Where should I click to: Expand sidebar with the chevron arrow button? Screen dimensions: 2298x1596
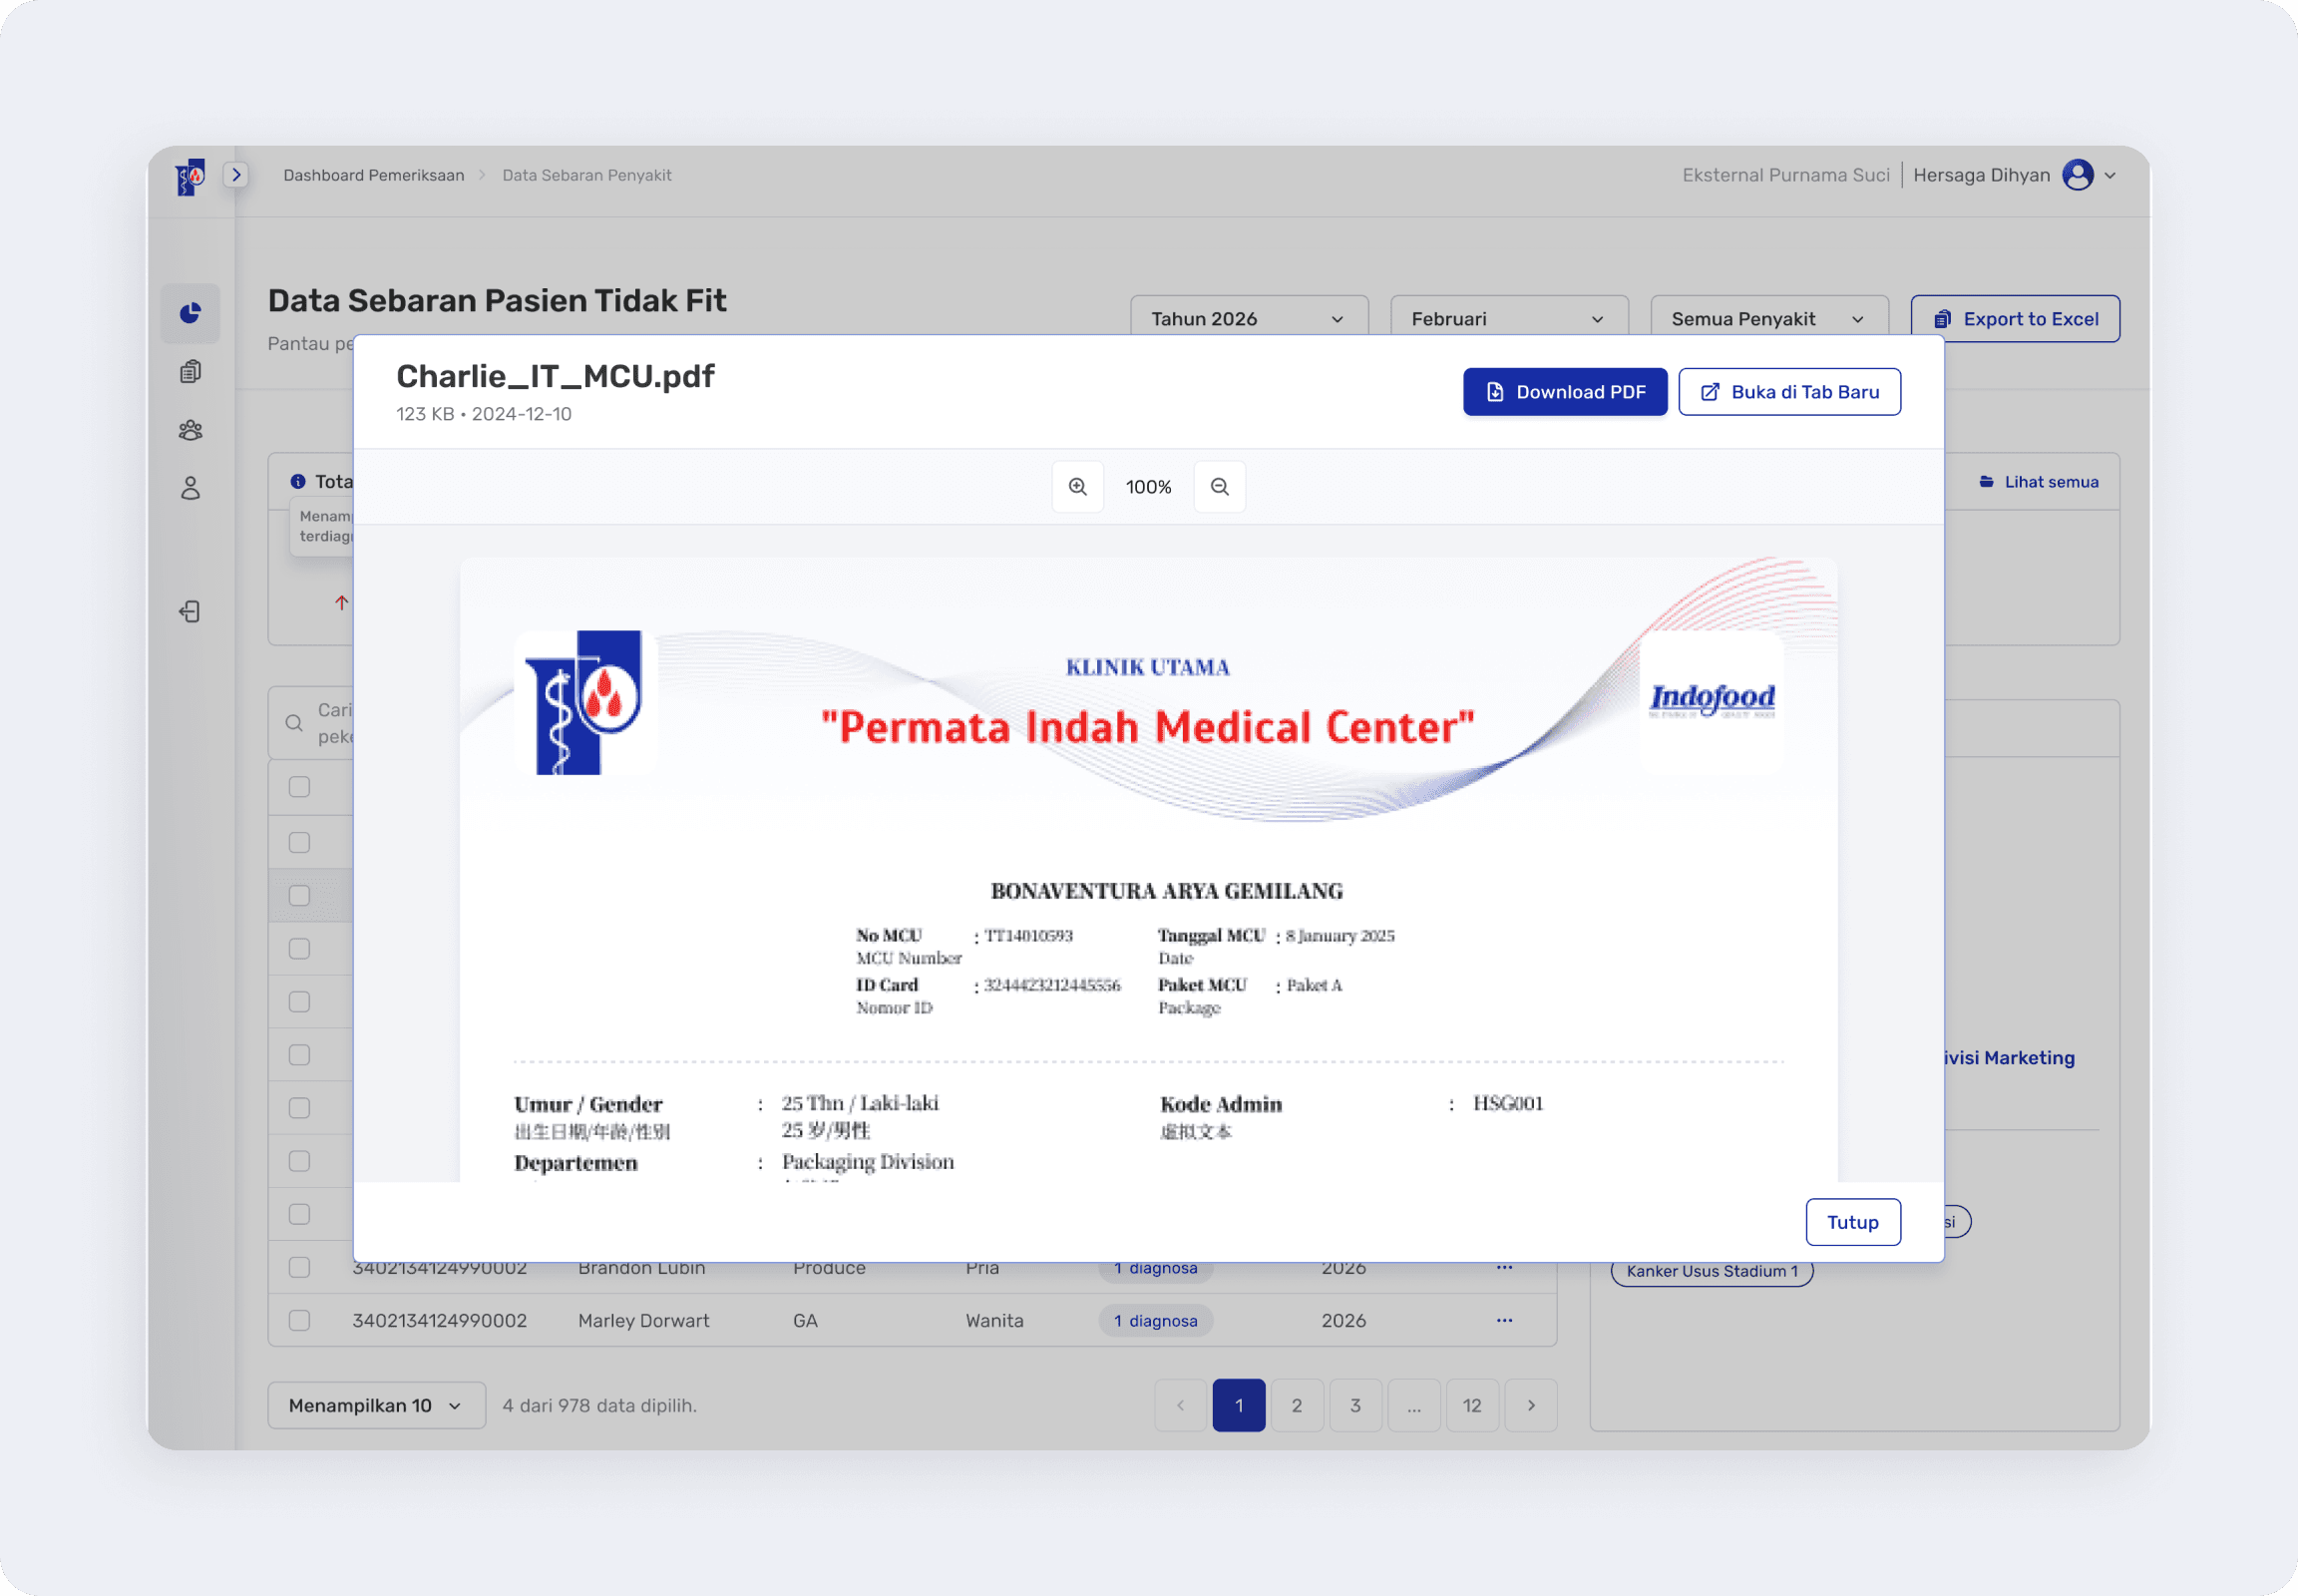click(x=236, y=175)
